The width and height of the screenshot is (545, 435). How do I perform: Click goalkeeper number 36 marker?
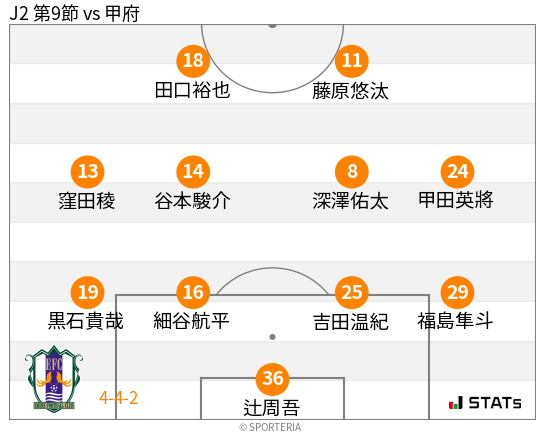(272, 379)
